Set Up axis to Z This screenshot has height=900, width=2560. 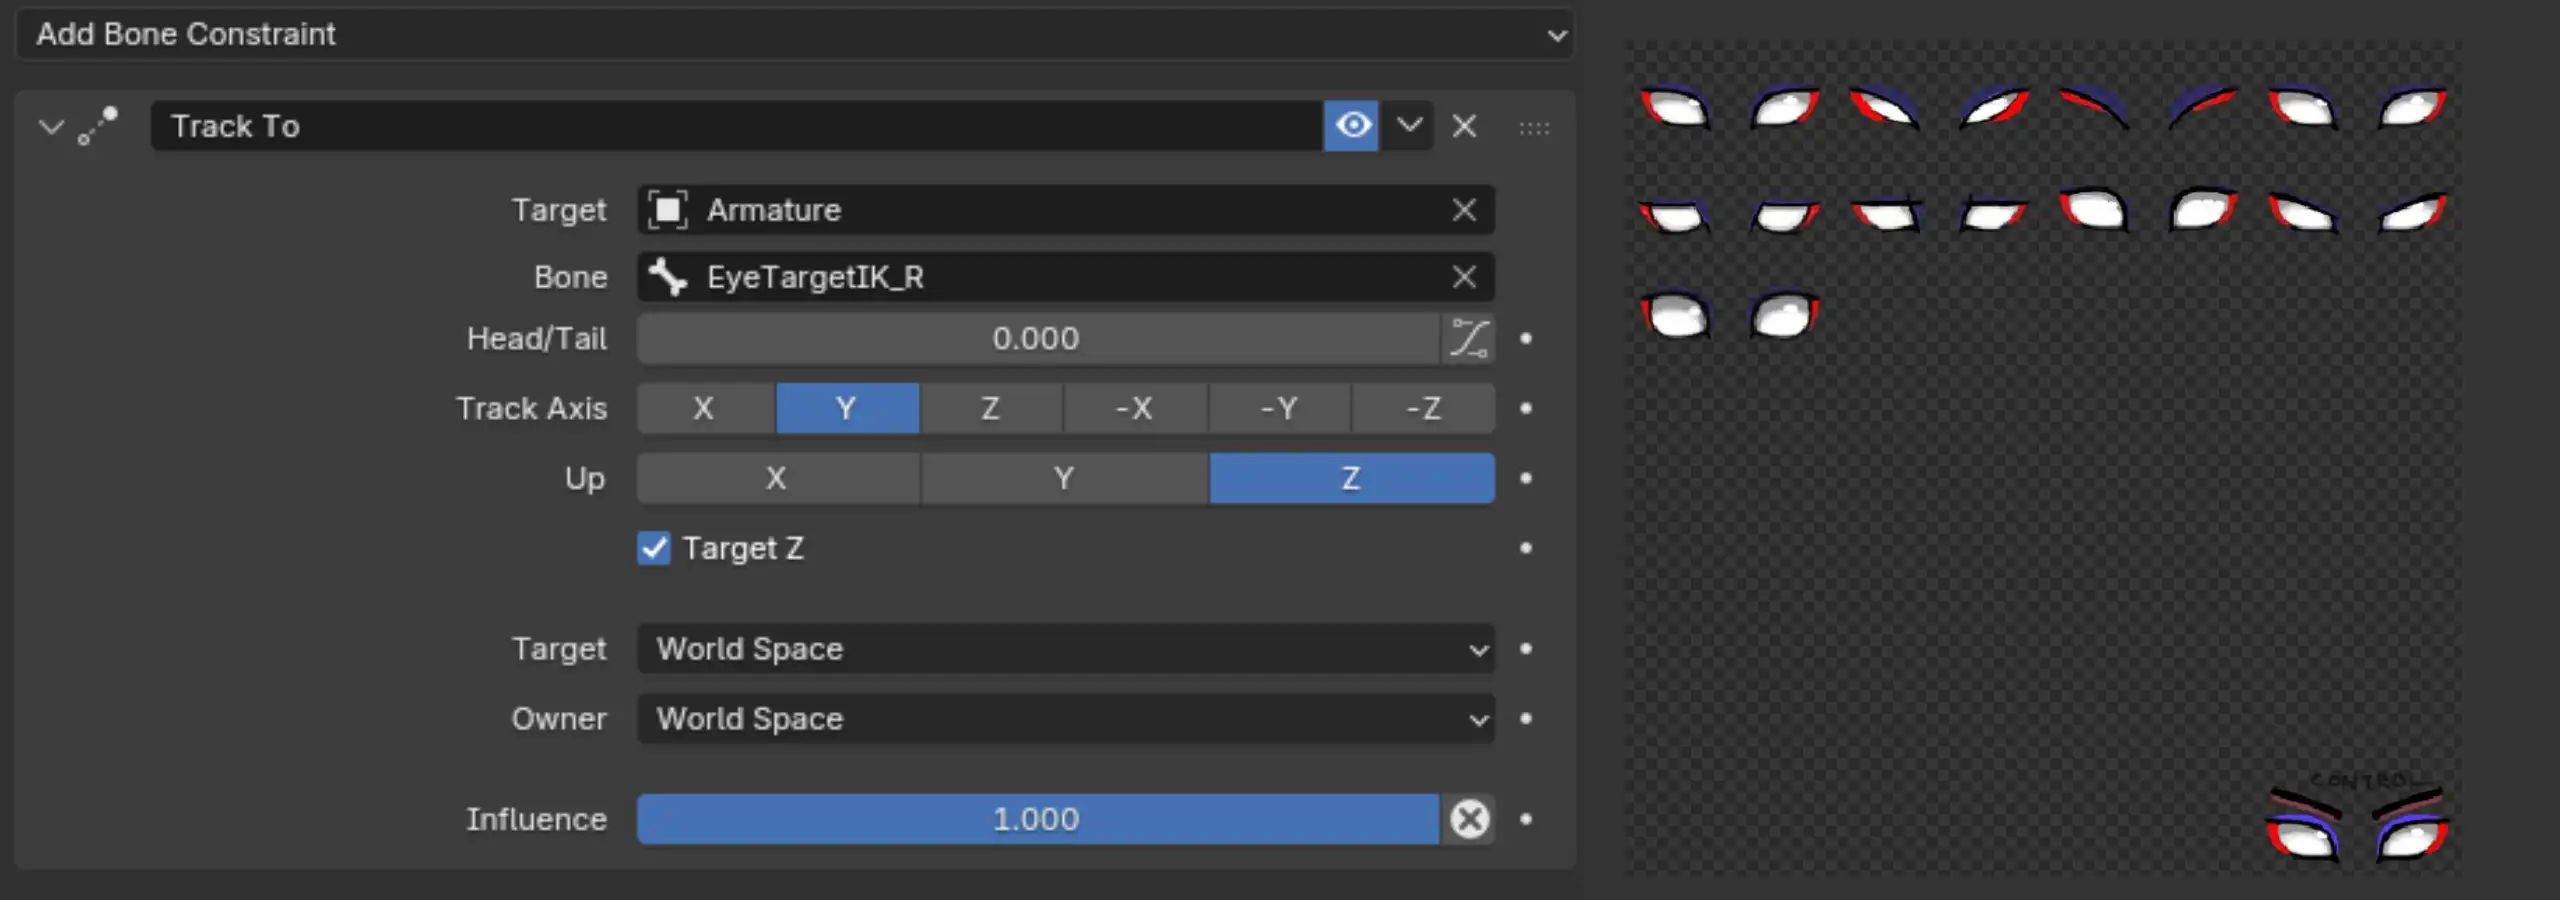pos(1352,479)
